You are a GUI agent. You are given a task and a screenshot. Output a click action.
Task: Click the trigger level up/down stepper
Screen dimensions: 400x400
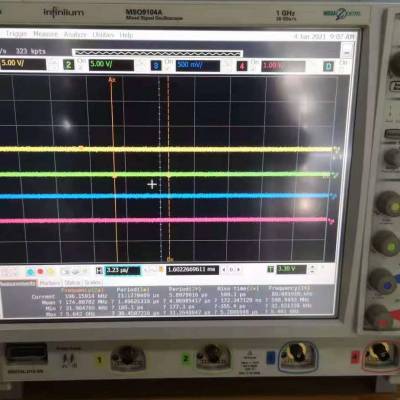point(312,269)
